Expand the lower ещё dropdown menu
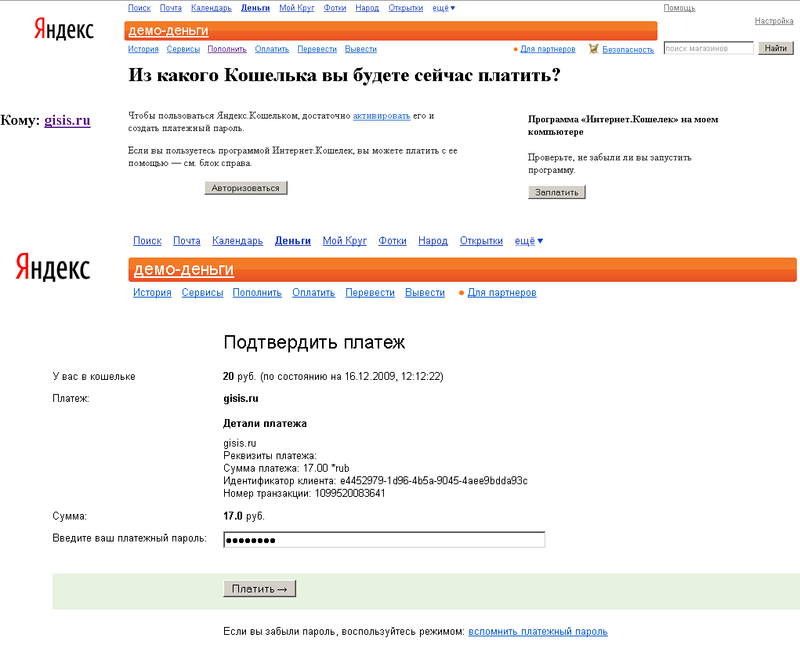The image size is (800, 657). [x=529, y=241]
